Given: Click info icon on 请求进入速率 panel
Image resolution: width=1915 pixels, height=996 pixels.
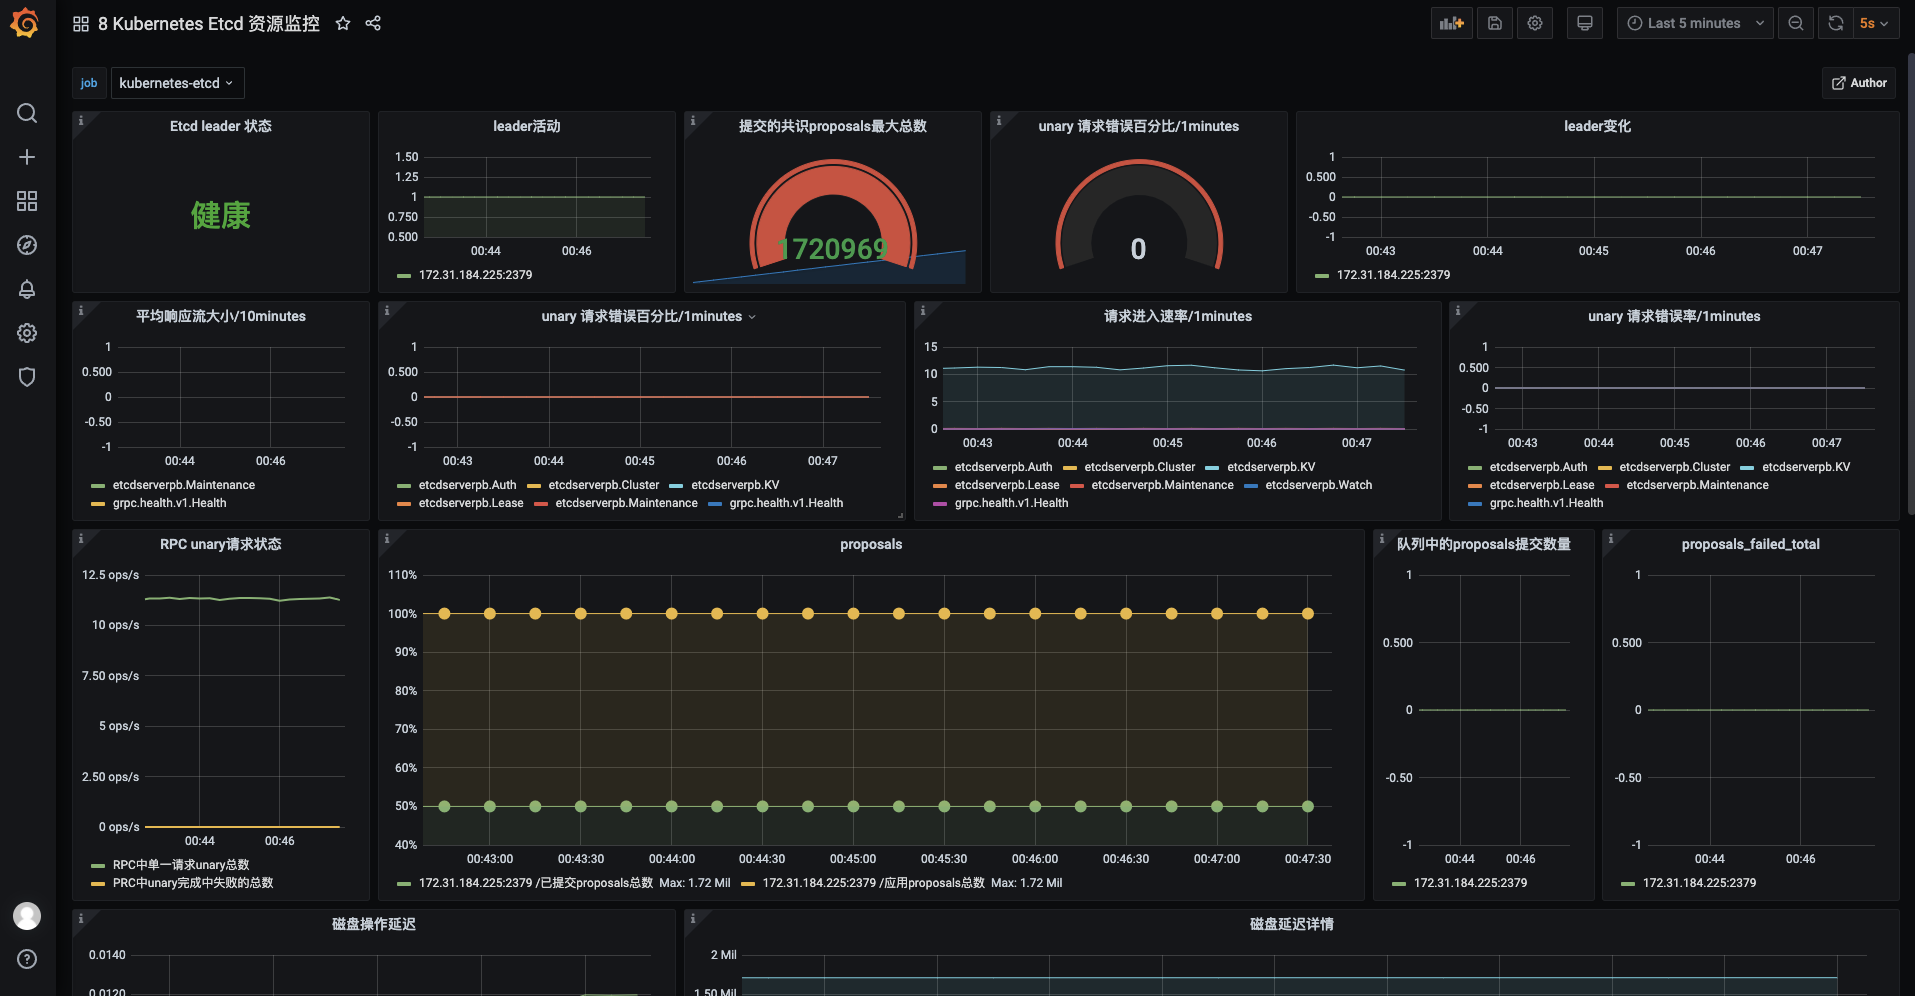Looking at the screenshot, I should point(923,310).
